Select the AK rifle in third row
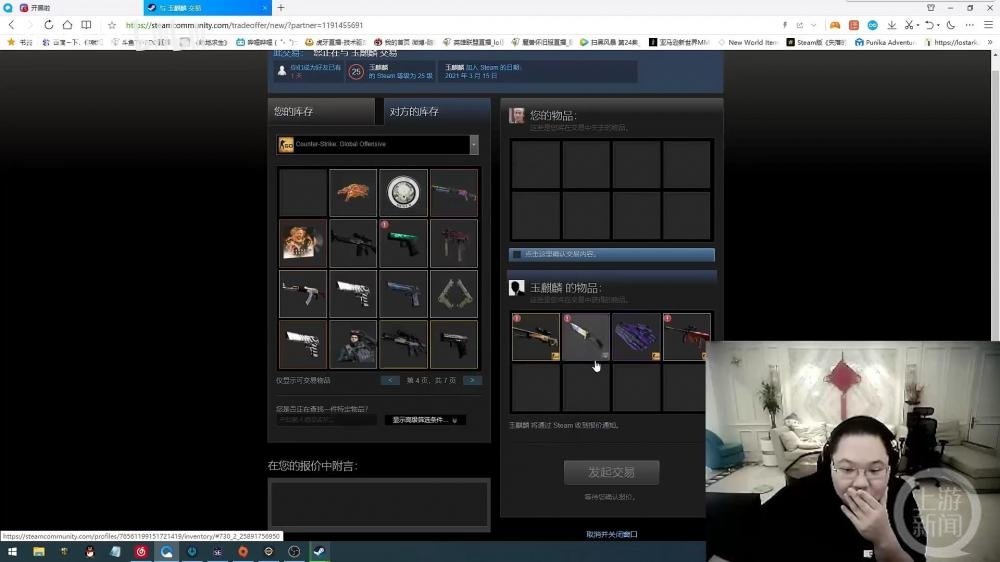1000x562 pixels. 302,293
